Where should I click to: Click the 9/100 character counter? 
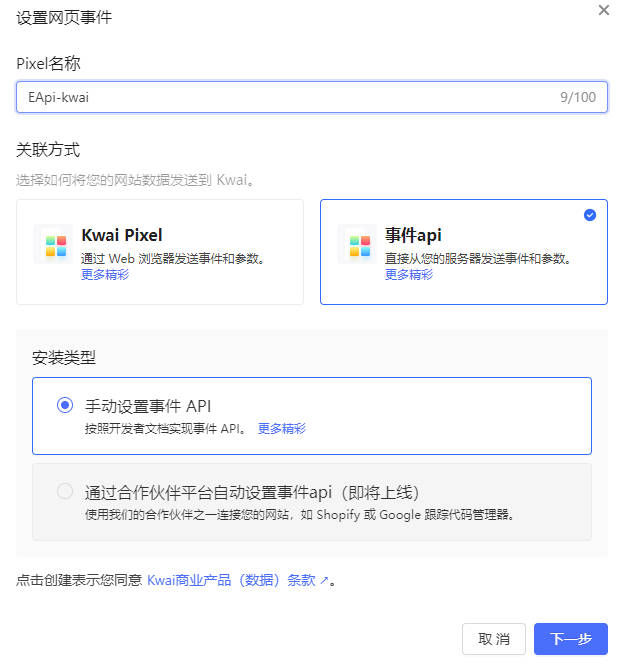click(x=578, y=97)
